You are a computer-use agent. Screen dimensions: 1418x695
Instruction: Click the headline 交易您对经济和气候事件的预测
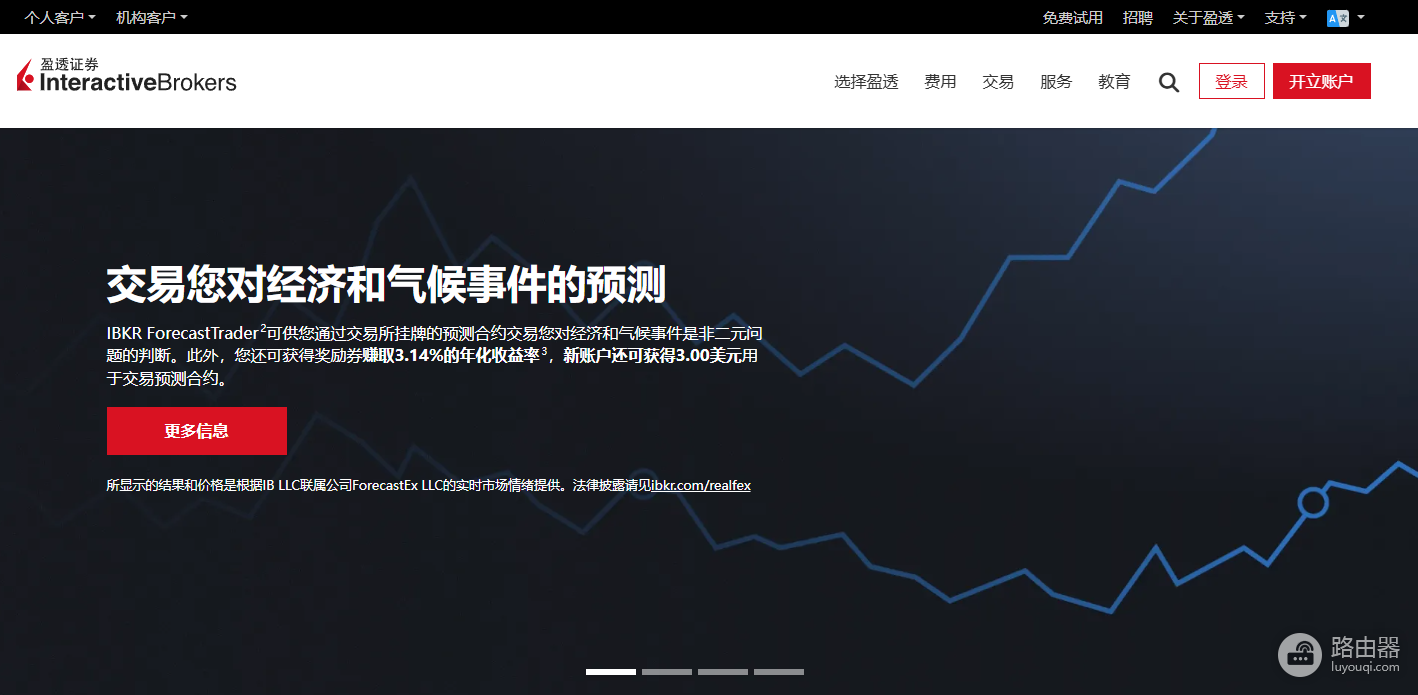click(386, 285)
